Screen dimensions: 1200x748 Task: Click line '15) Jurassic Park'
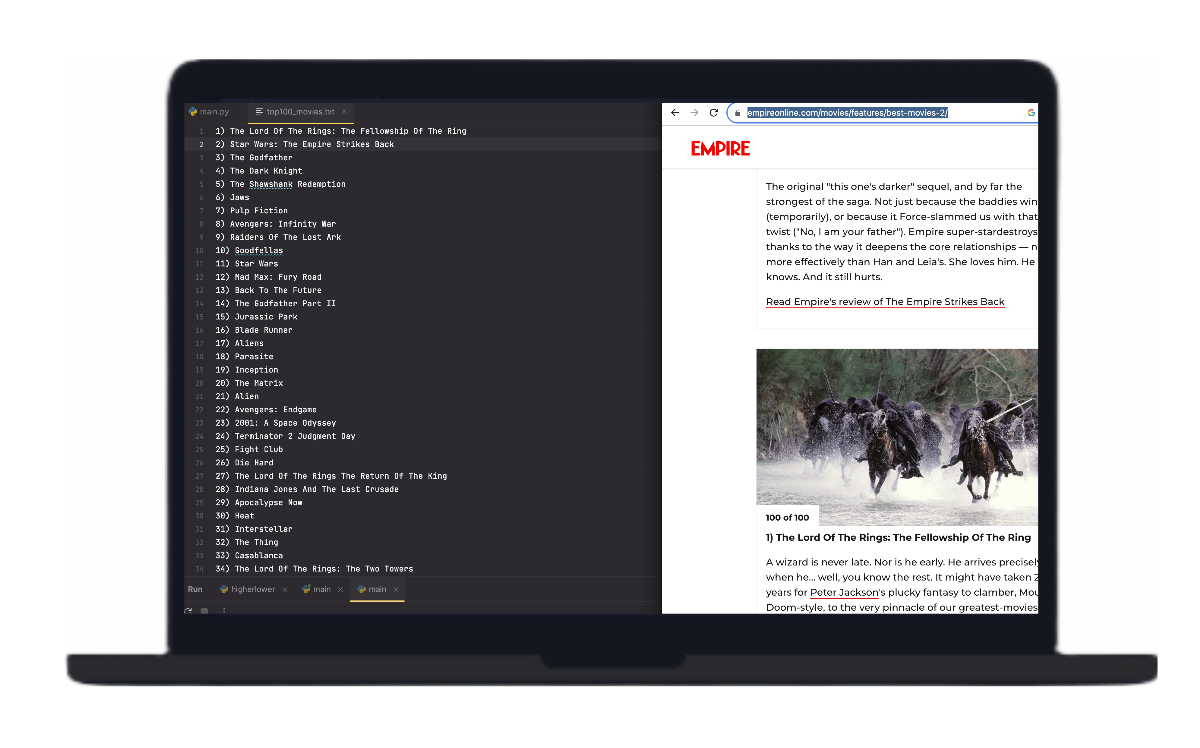[256, 317]
